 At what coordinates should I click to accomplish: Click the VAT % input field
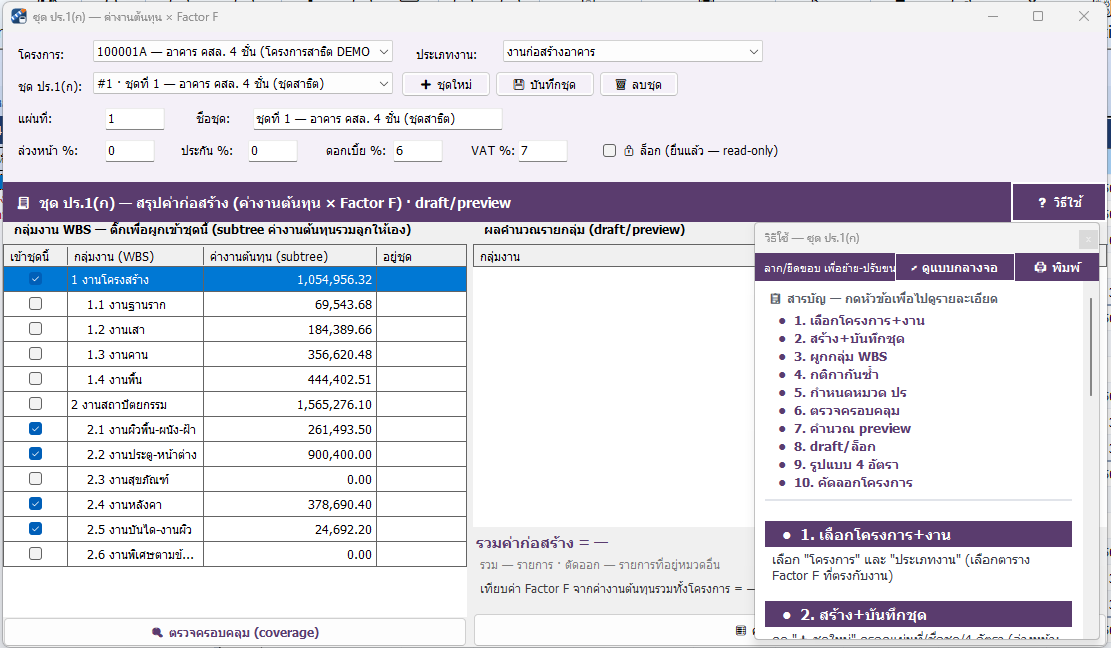[x=543, y=151]
